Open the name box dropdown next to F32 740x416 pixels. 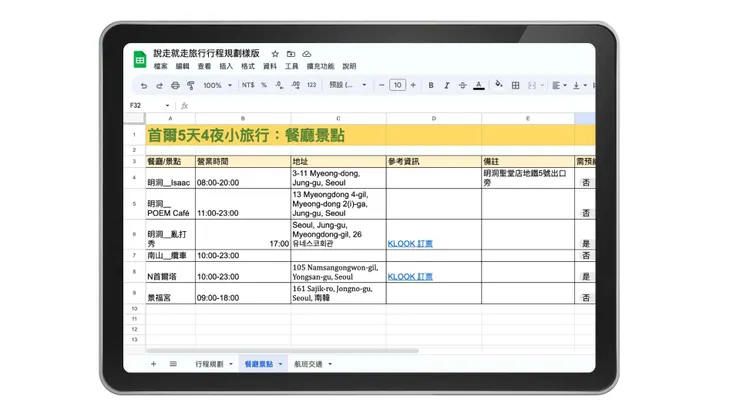tap(167, 105)
